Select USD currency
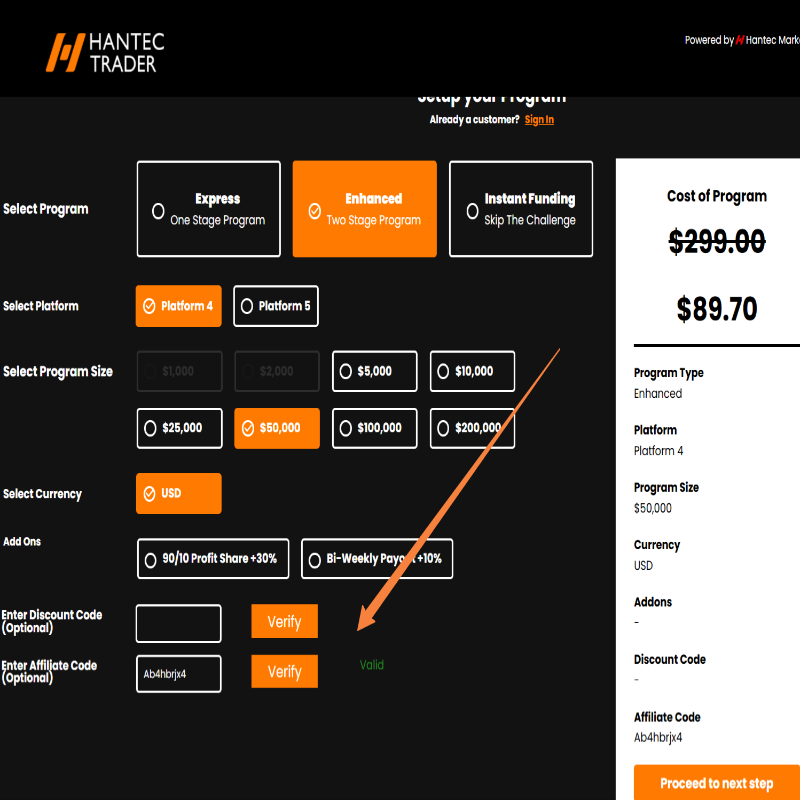The image size is (800, 800). [x=179, y=493]
